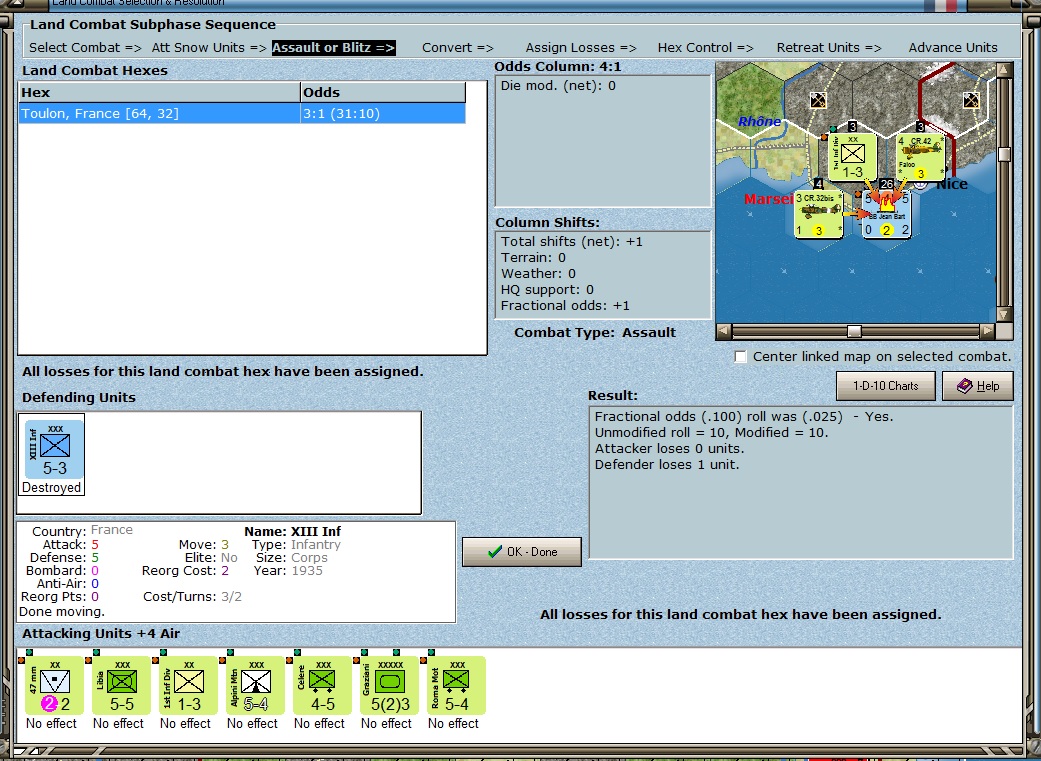This screenshot has width=1041, height=761.
Task: Toggle Center linked map on selected combat checkbox
Action: [x=740, y=357]
